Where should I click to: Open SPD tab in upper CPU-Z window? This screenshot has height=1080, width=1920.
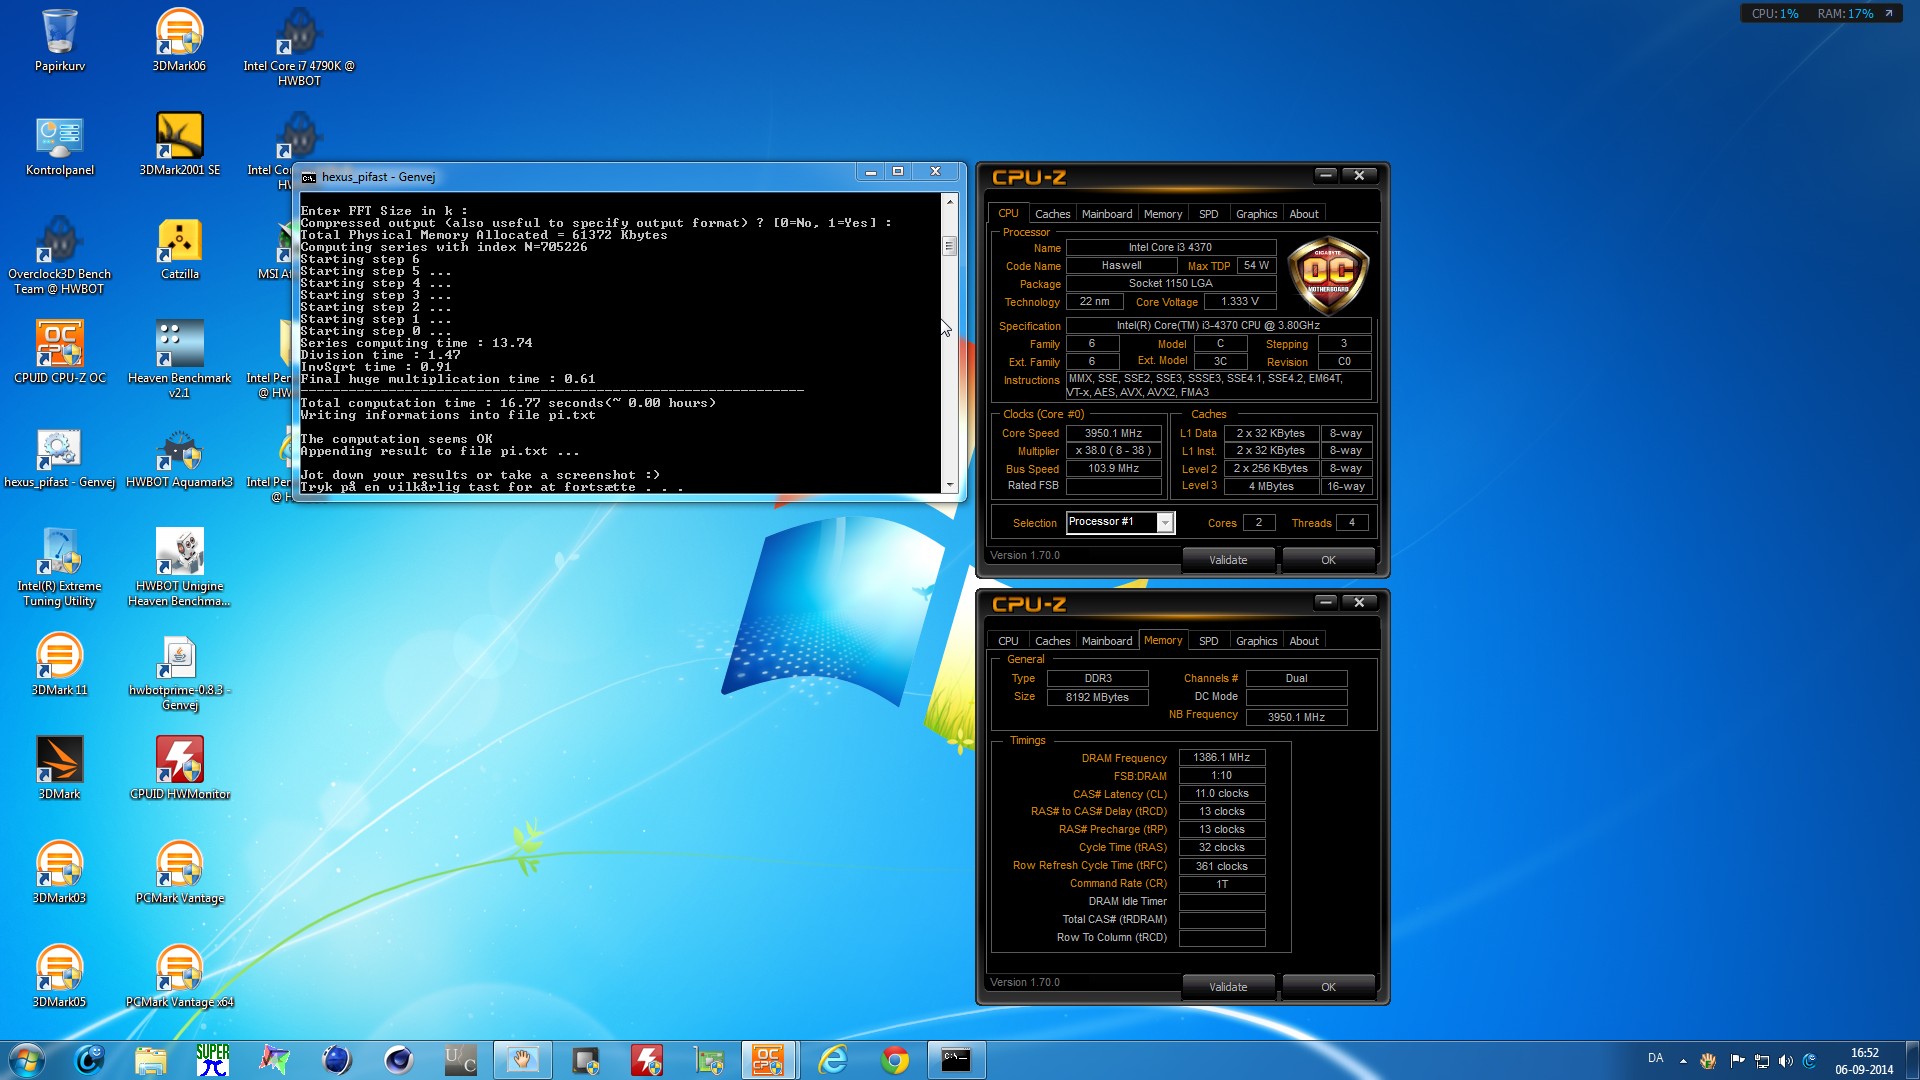(x=1208, y=214)
